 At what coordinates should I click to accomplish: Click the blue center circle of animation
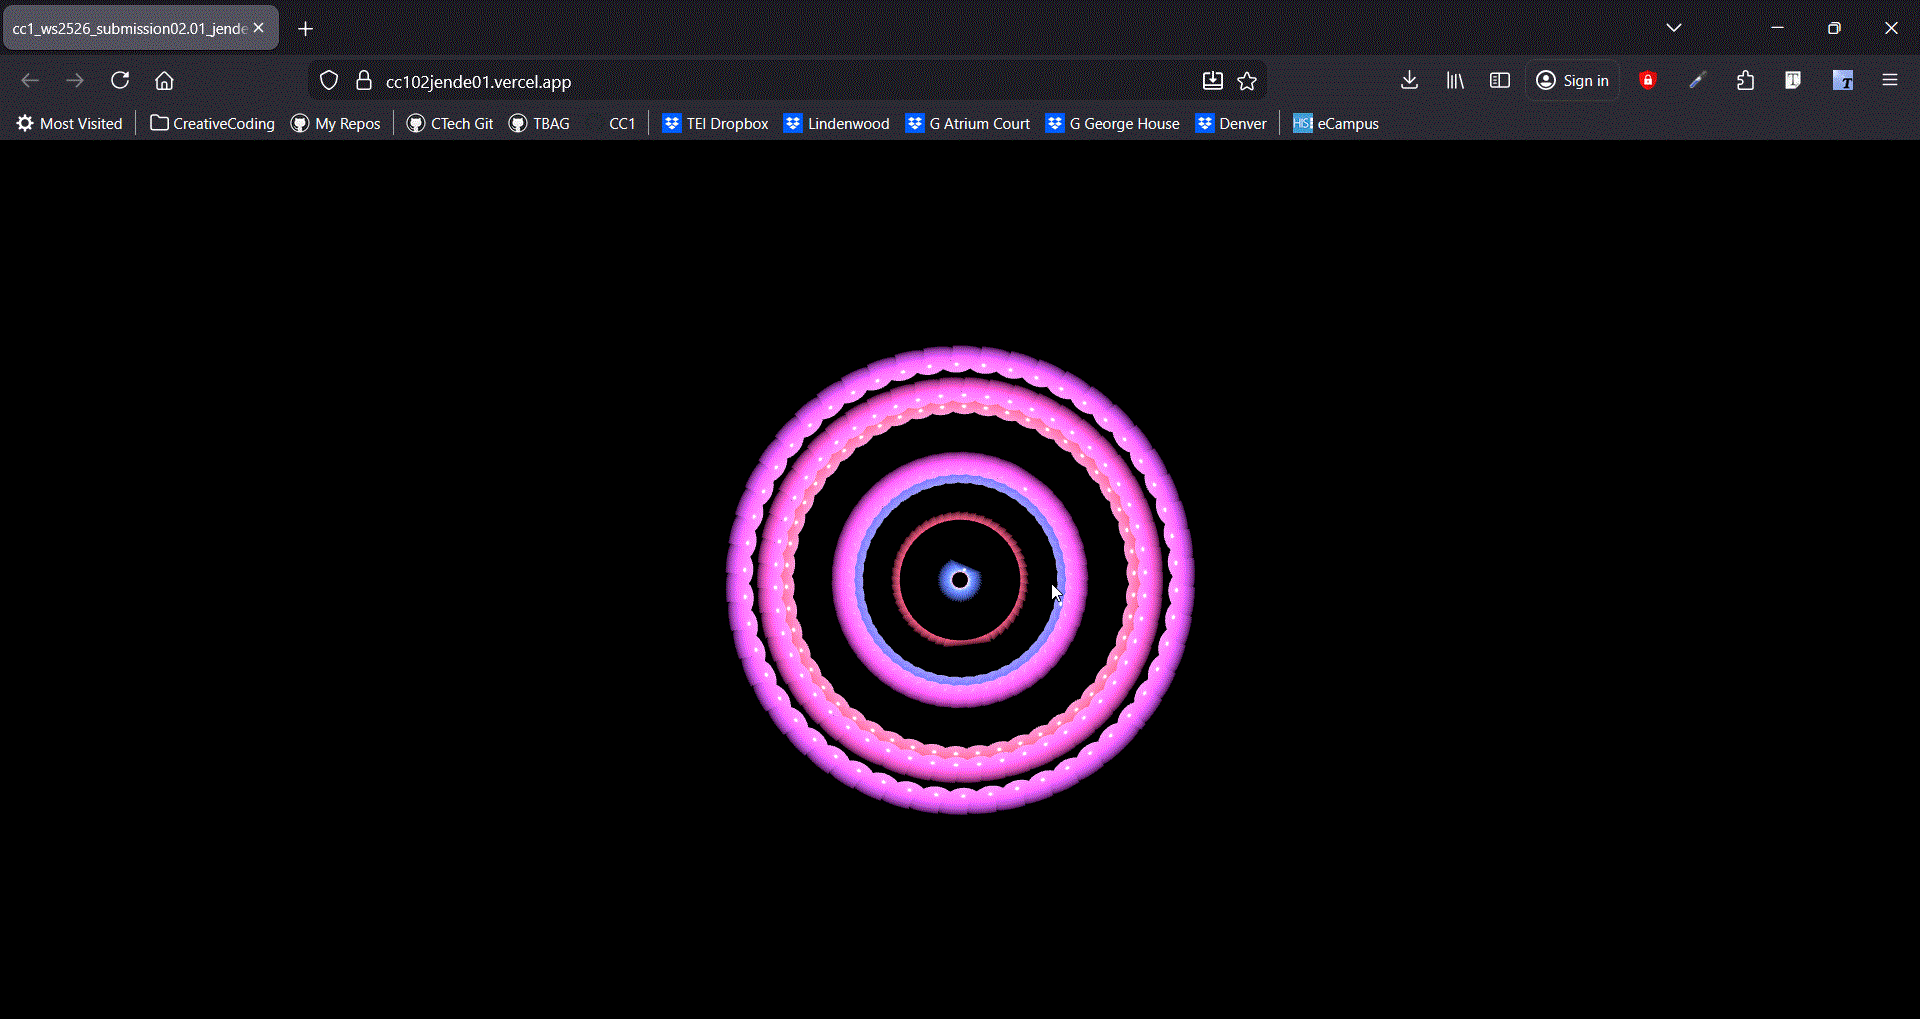(x=960, y=580)
